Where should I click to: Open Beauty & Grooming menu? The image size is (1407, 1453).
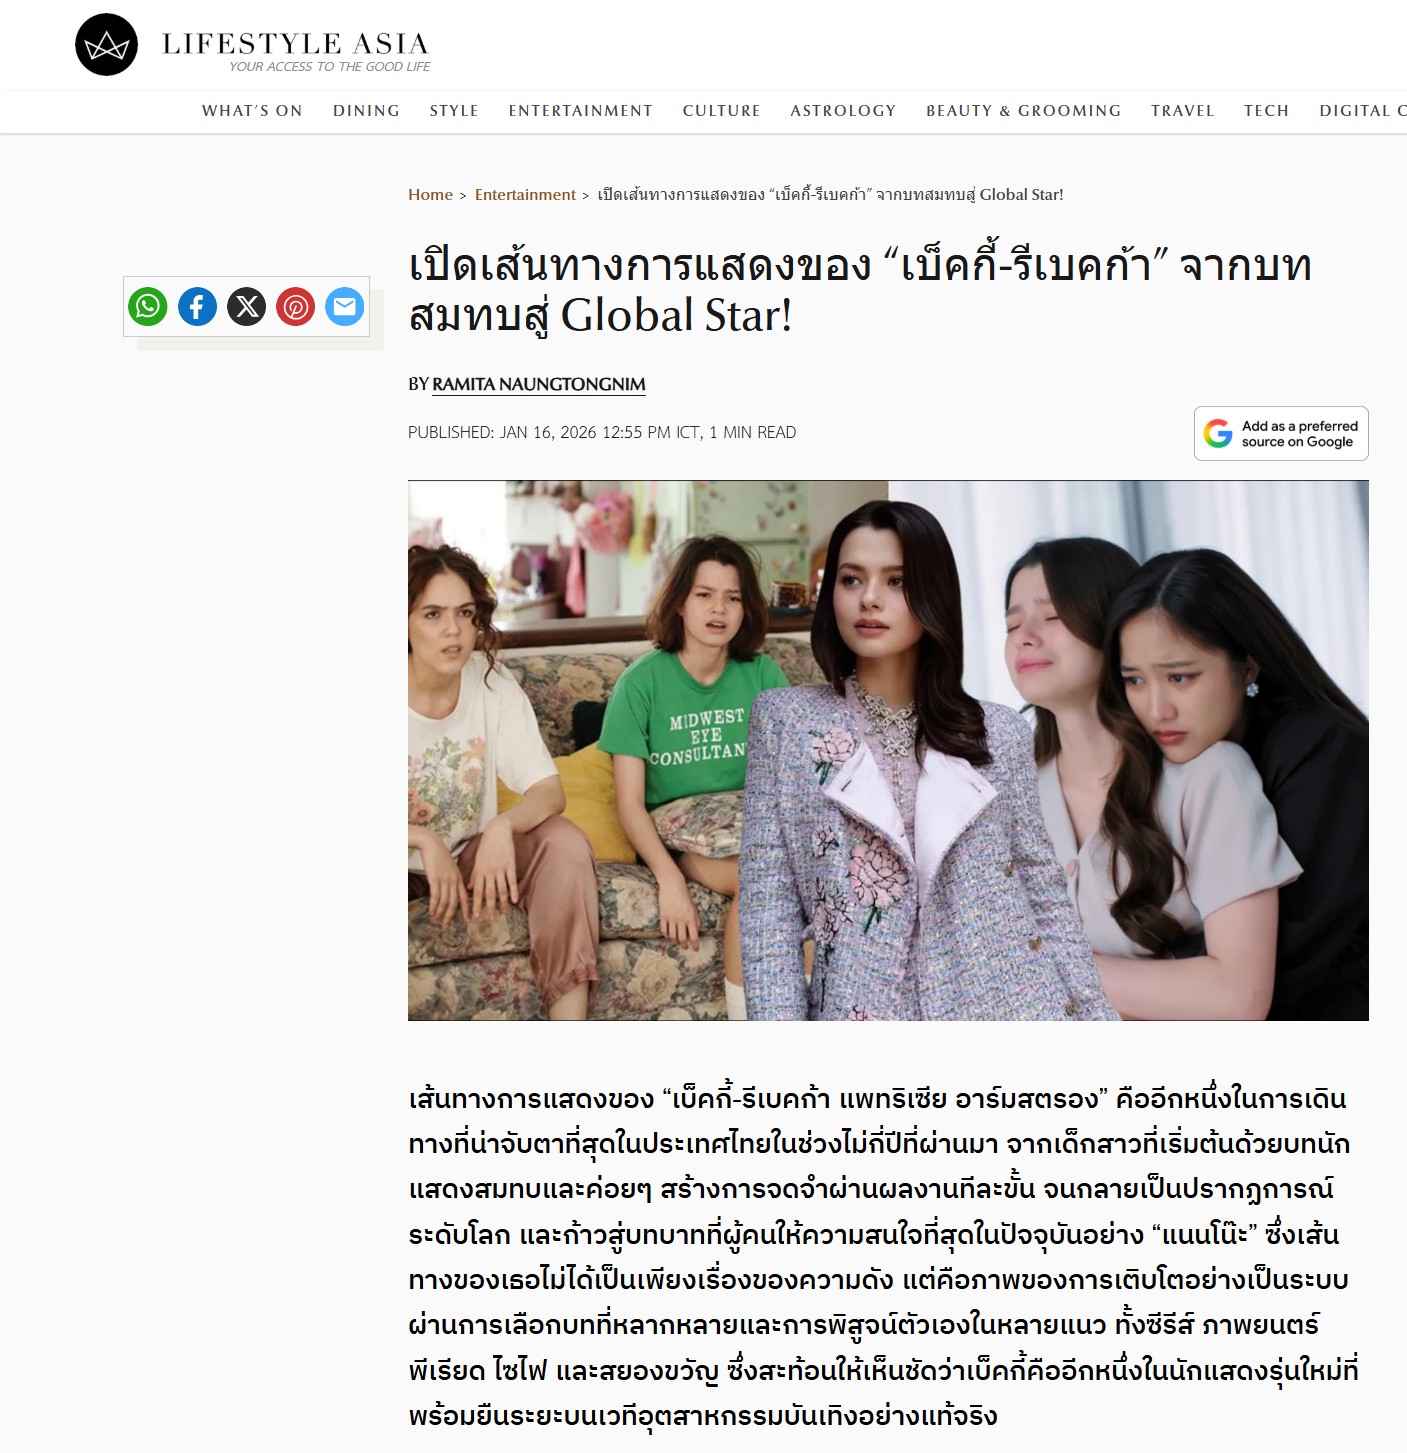click(1023, 111)
